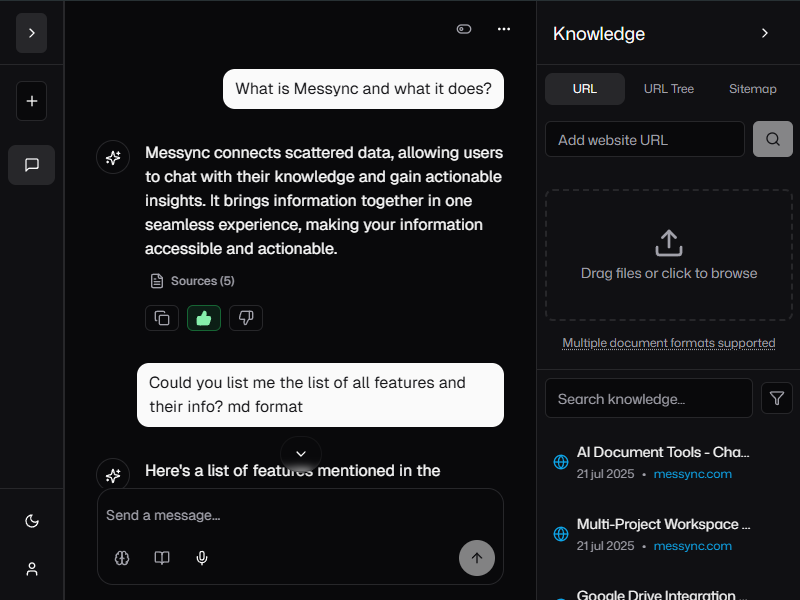The width and height of the screenshot is (800, 600).
Task: Focus the Send a message input
Action: point(300,515)
